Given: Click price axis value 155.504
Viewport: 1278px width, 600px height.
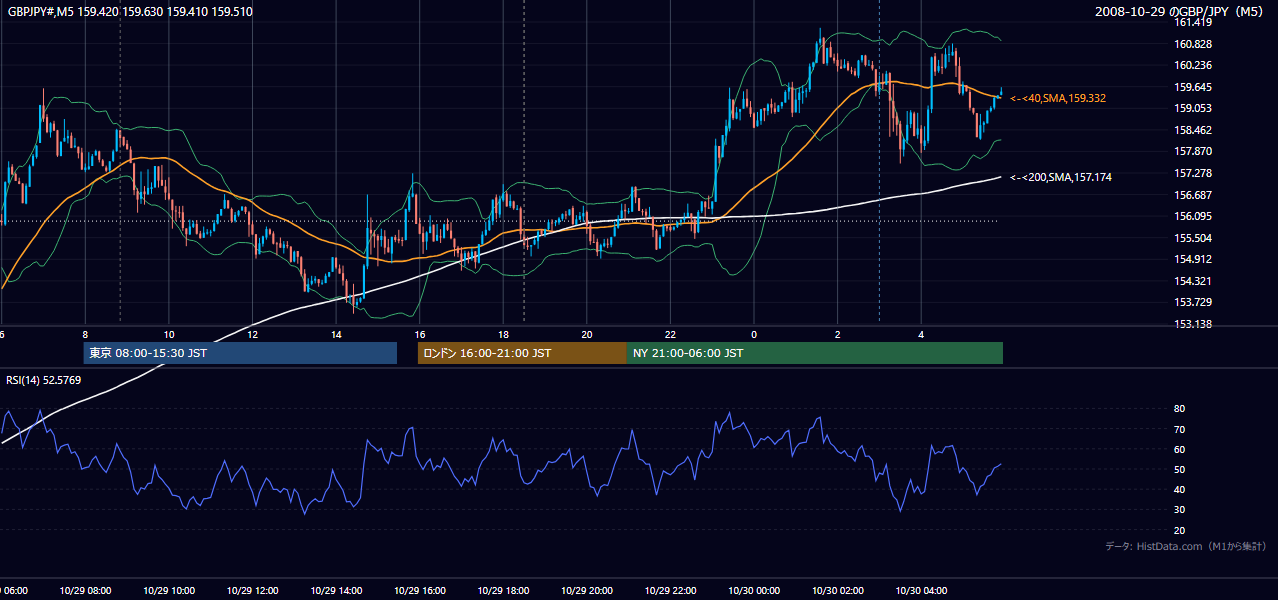Looking at the screenshot, I should (x=1194, y=238).
